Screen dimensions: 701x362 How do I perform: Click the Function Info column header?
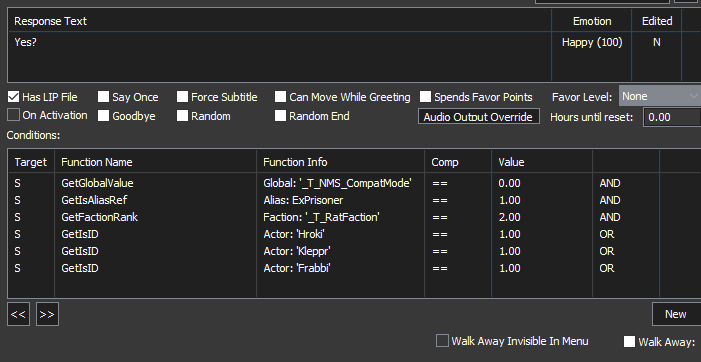(x=341, y=162)
